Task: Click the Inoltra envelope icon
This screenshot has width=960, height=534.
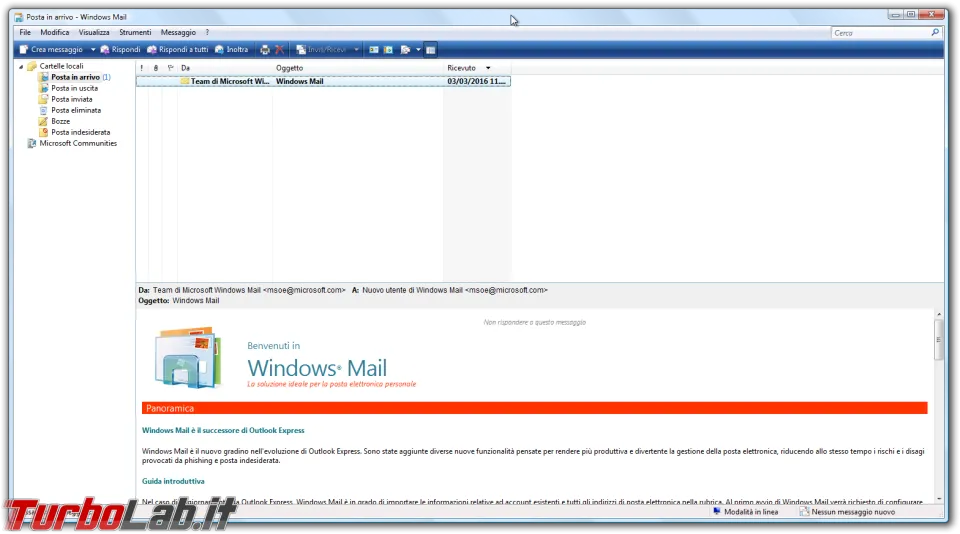Action: tap(219, 50)
